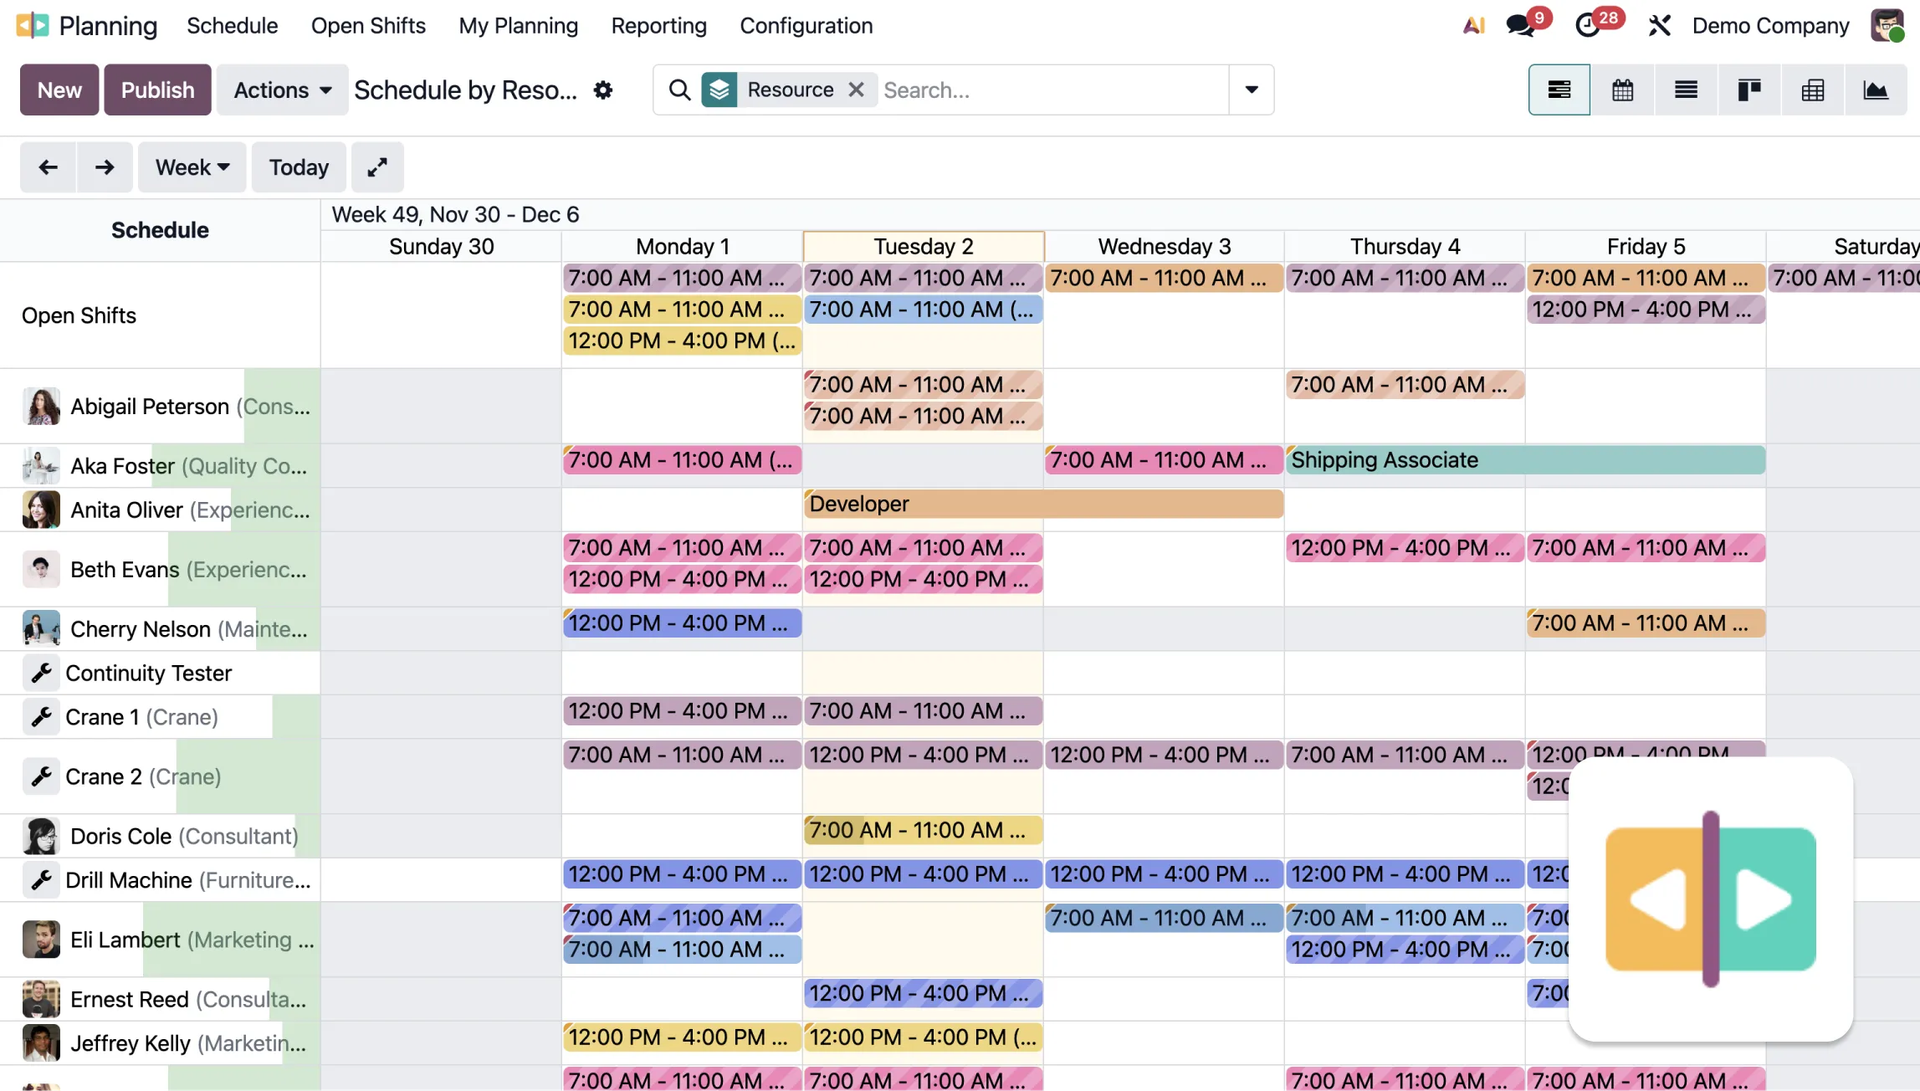Image resolution: width=1920 pixels, height=1091 pixels.
Task: Open the Actions dropdown
Action: [282, 90]
